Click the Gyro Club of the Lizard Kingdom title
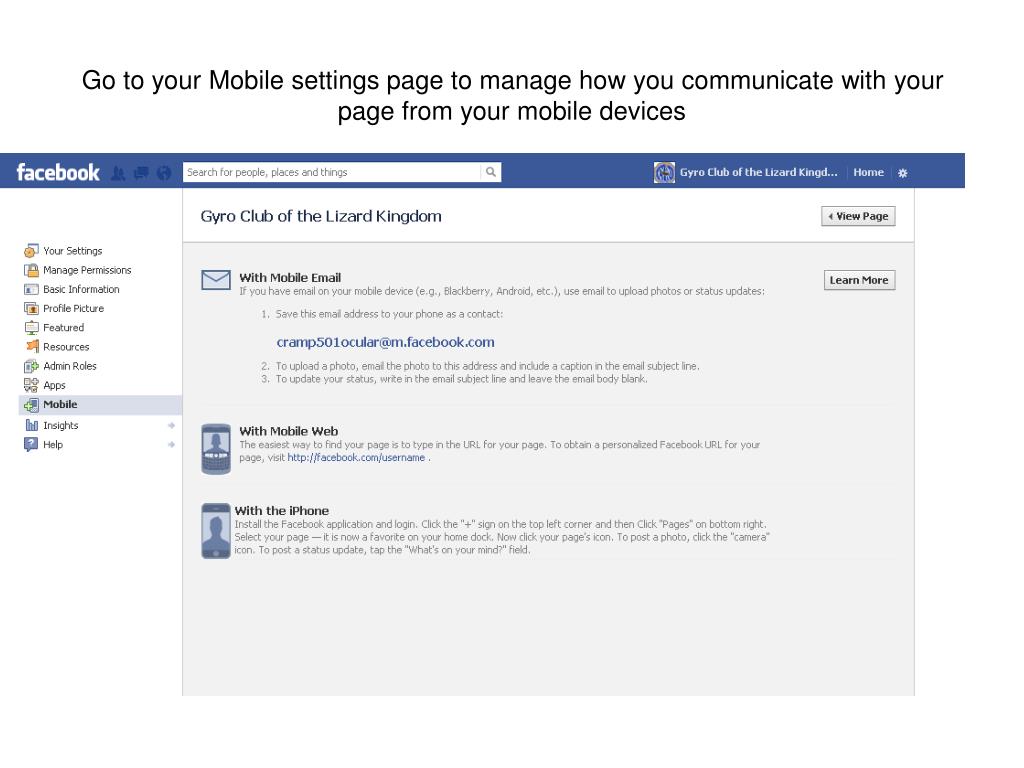This screenshot has width=1024, height=768. [x=321, y=216]
